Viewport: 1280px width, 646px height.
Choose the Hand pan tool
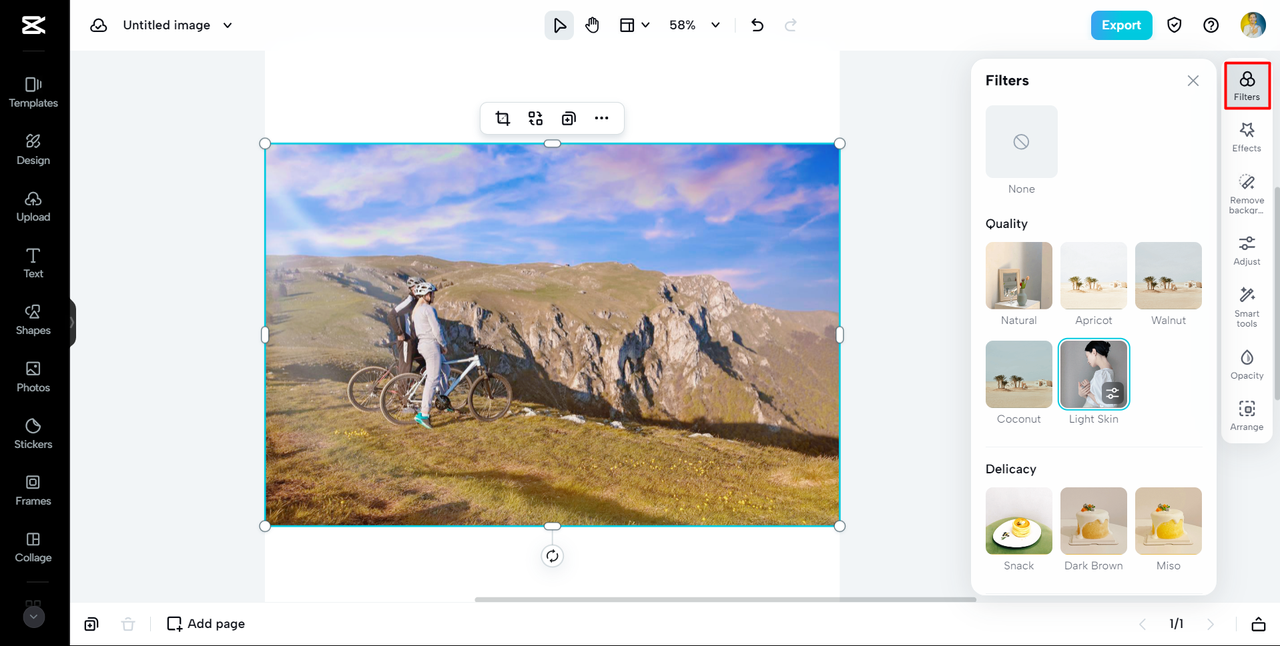click(592, 25)
